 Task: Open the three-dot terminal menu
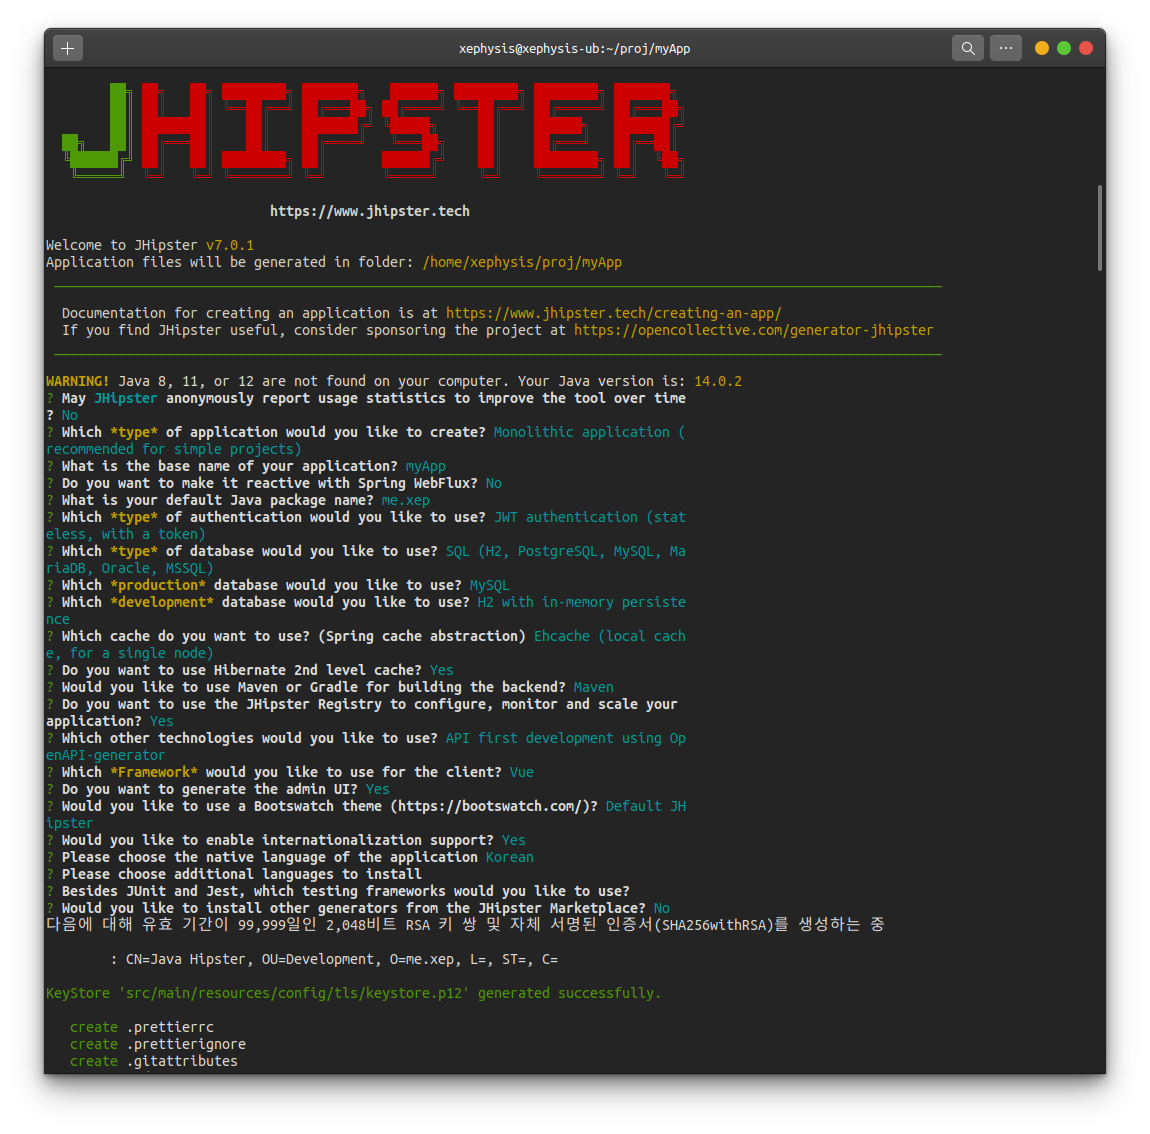1006,48
